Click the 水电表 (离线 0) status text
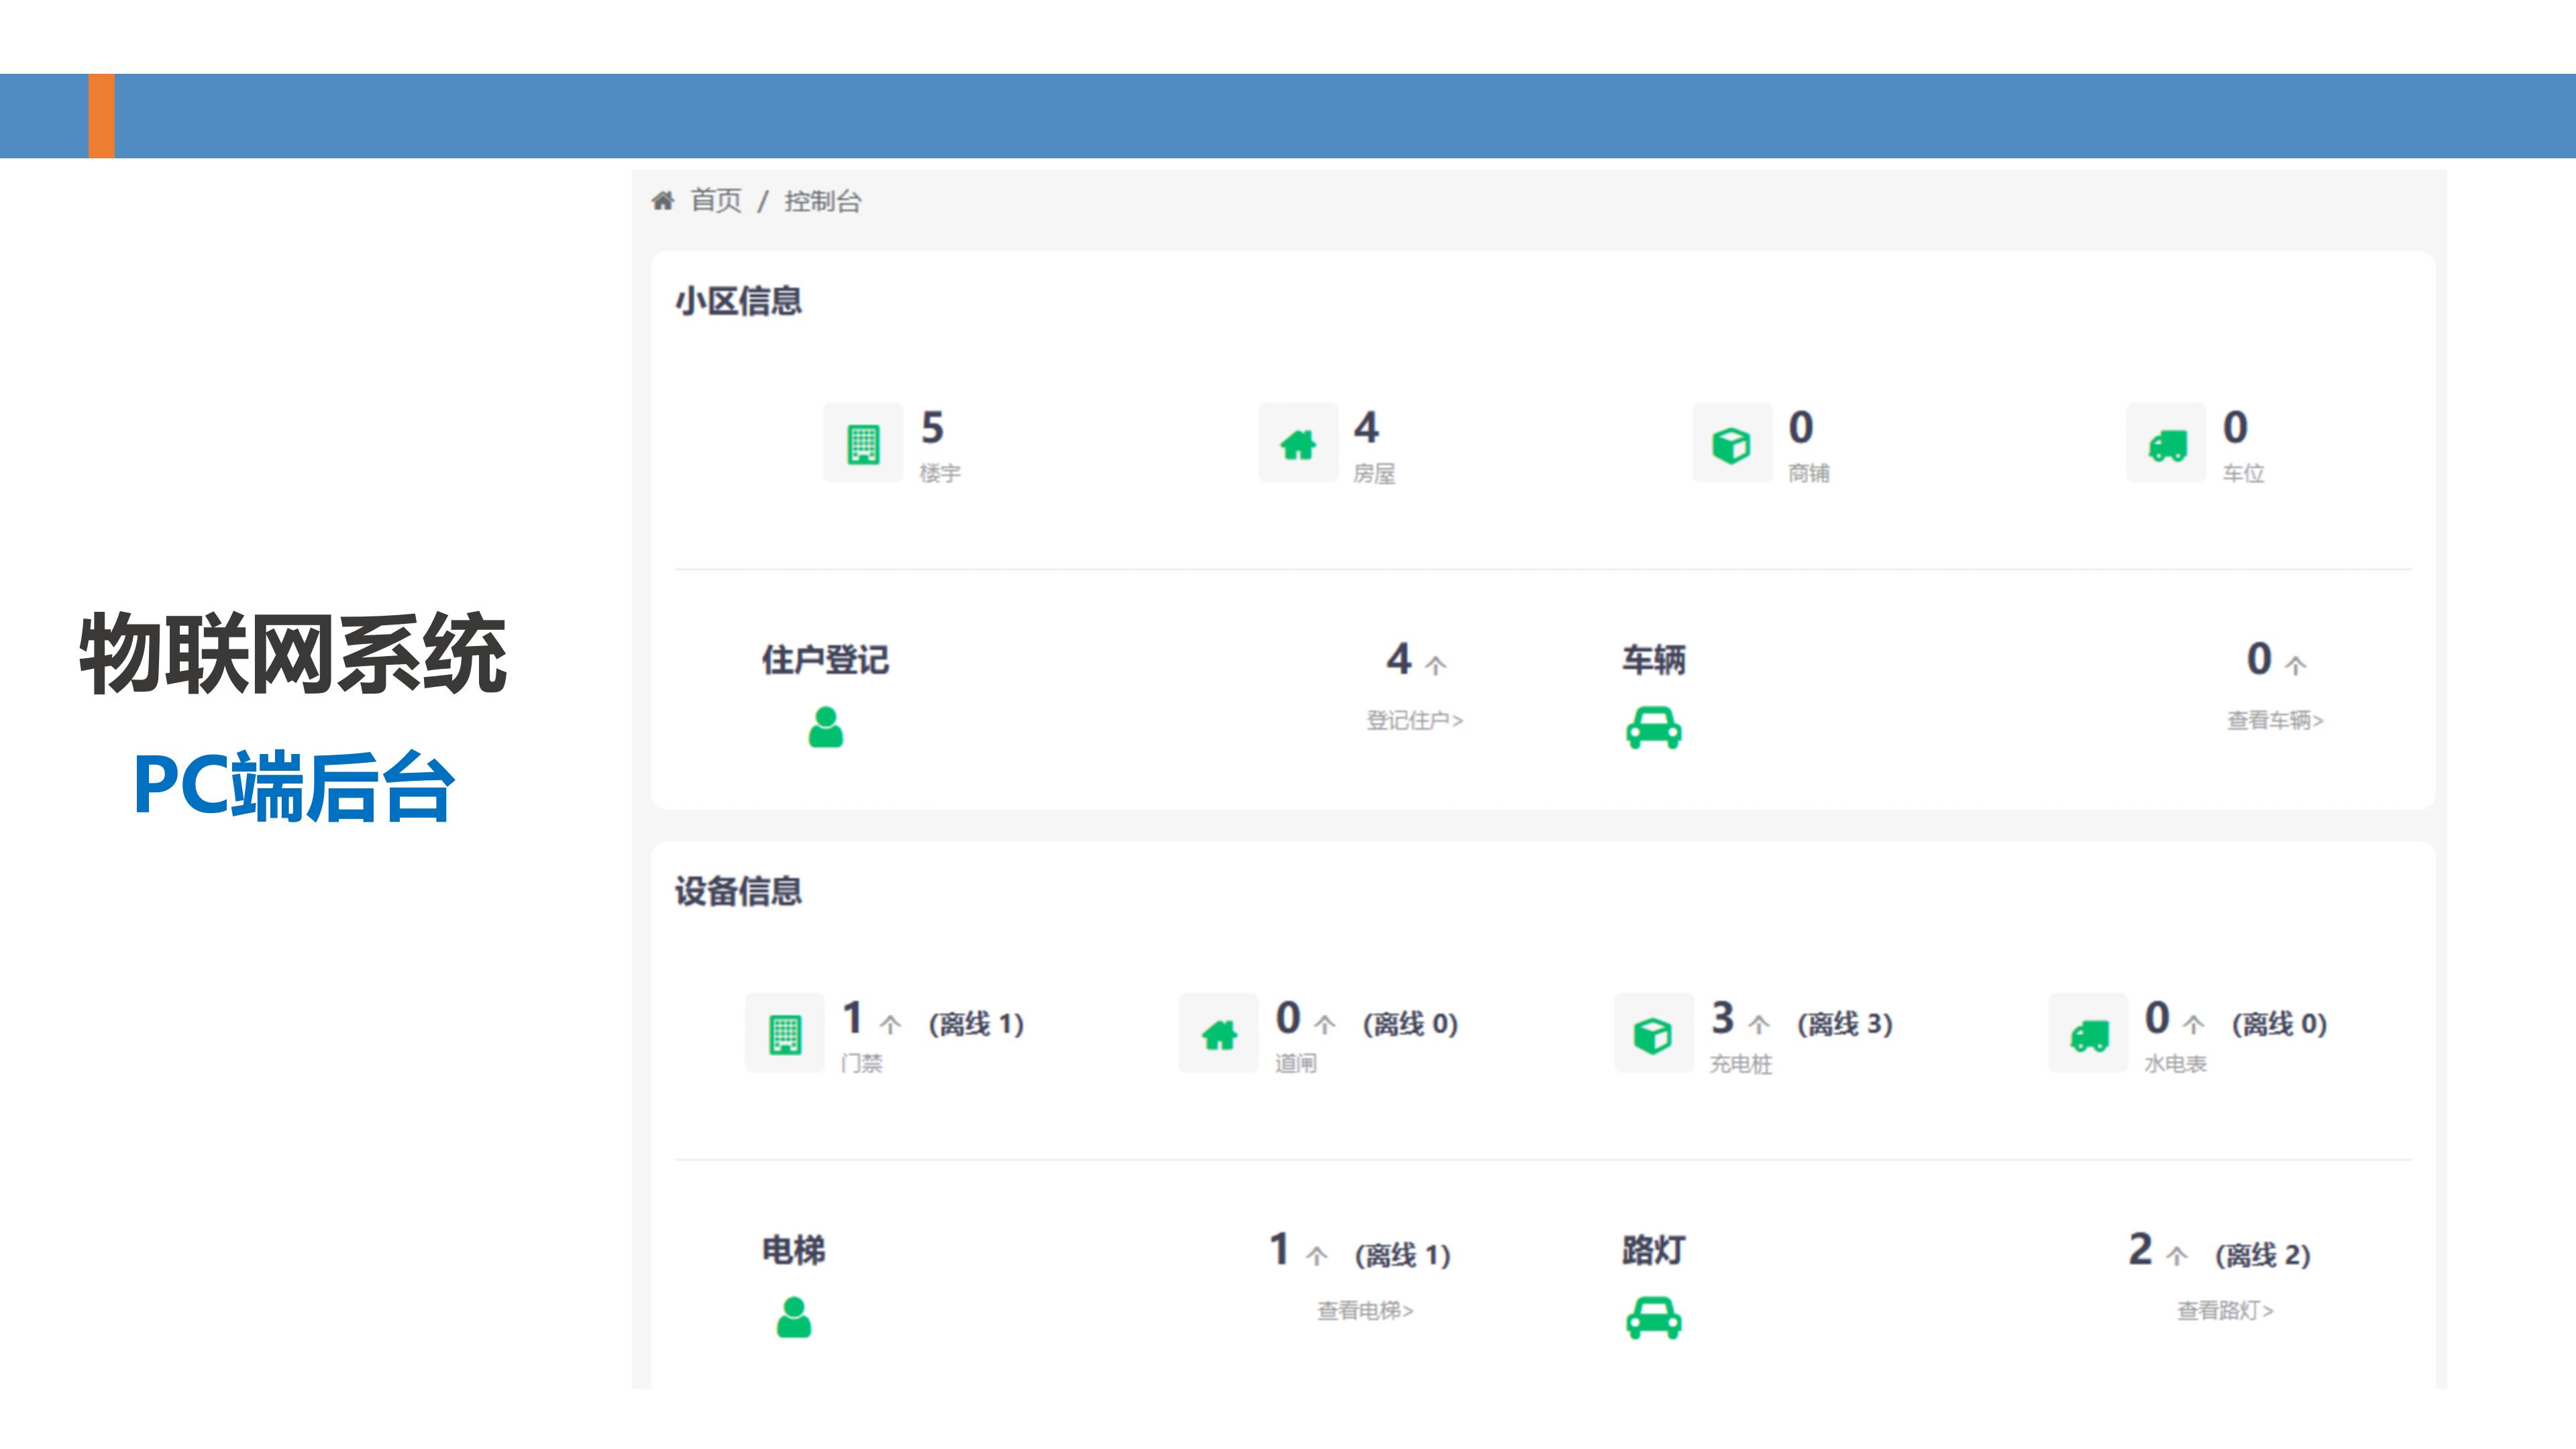Viewport: 2576px width, 1449px height. click(2279, 1024)
